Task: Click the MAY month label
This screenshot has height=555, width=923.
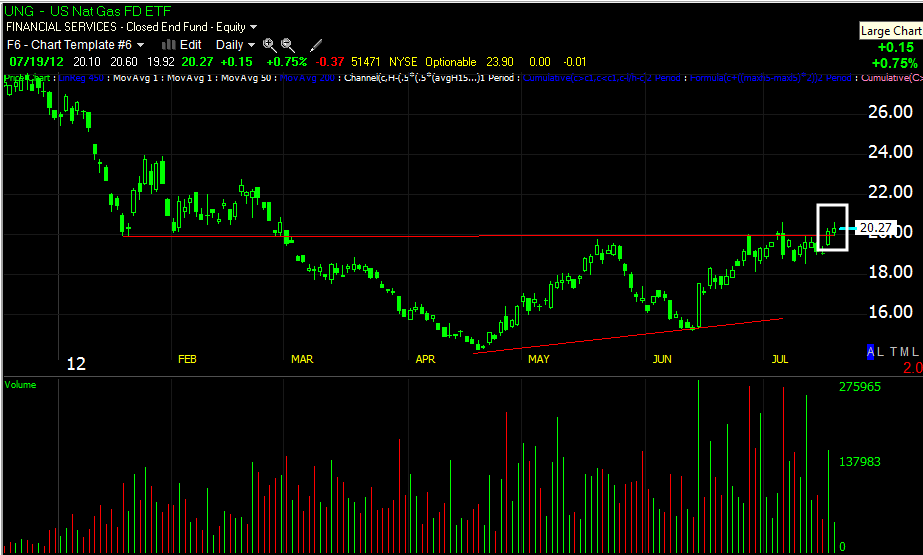Action: (x=539, y=359)
